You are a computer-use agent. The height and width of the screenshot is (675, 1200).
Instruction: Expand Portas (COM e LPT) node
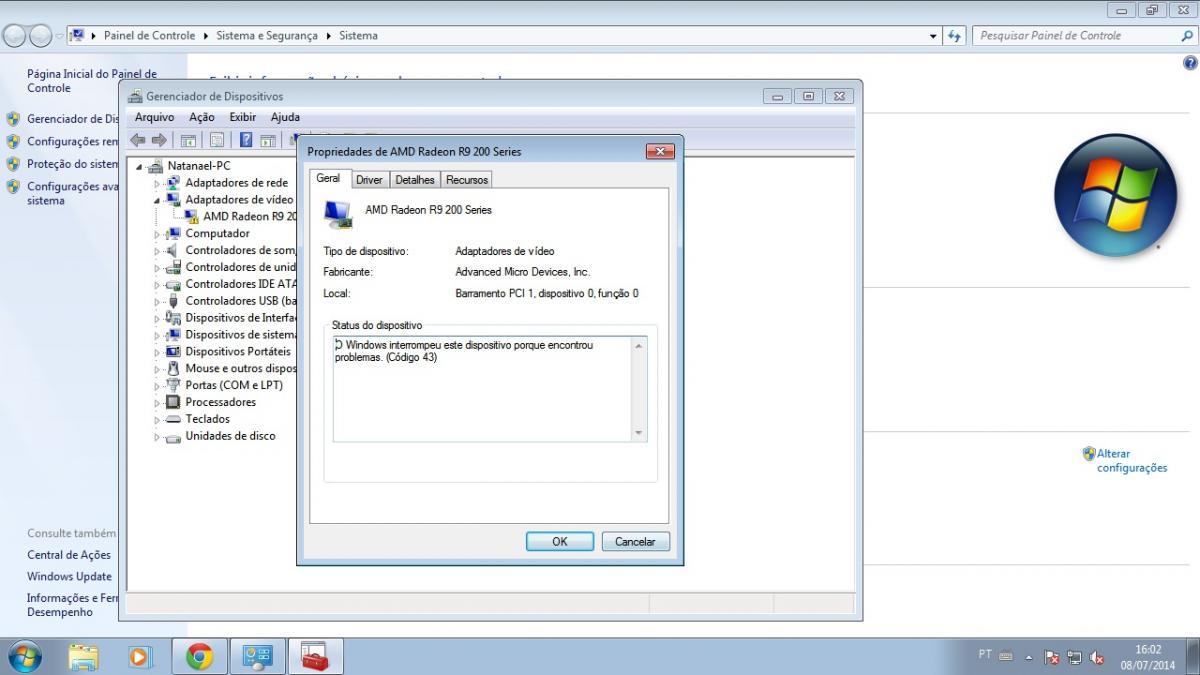(x=157, y=385)
